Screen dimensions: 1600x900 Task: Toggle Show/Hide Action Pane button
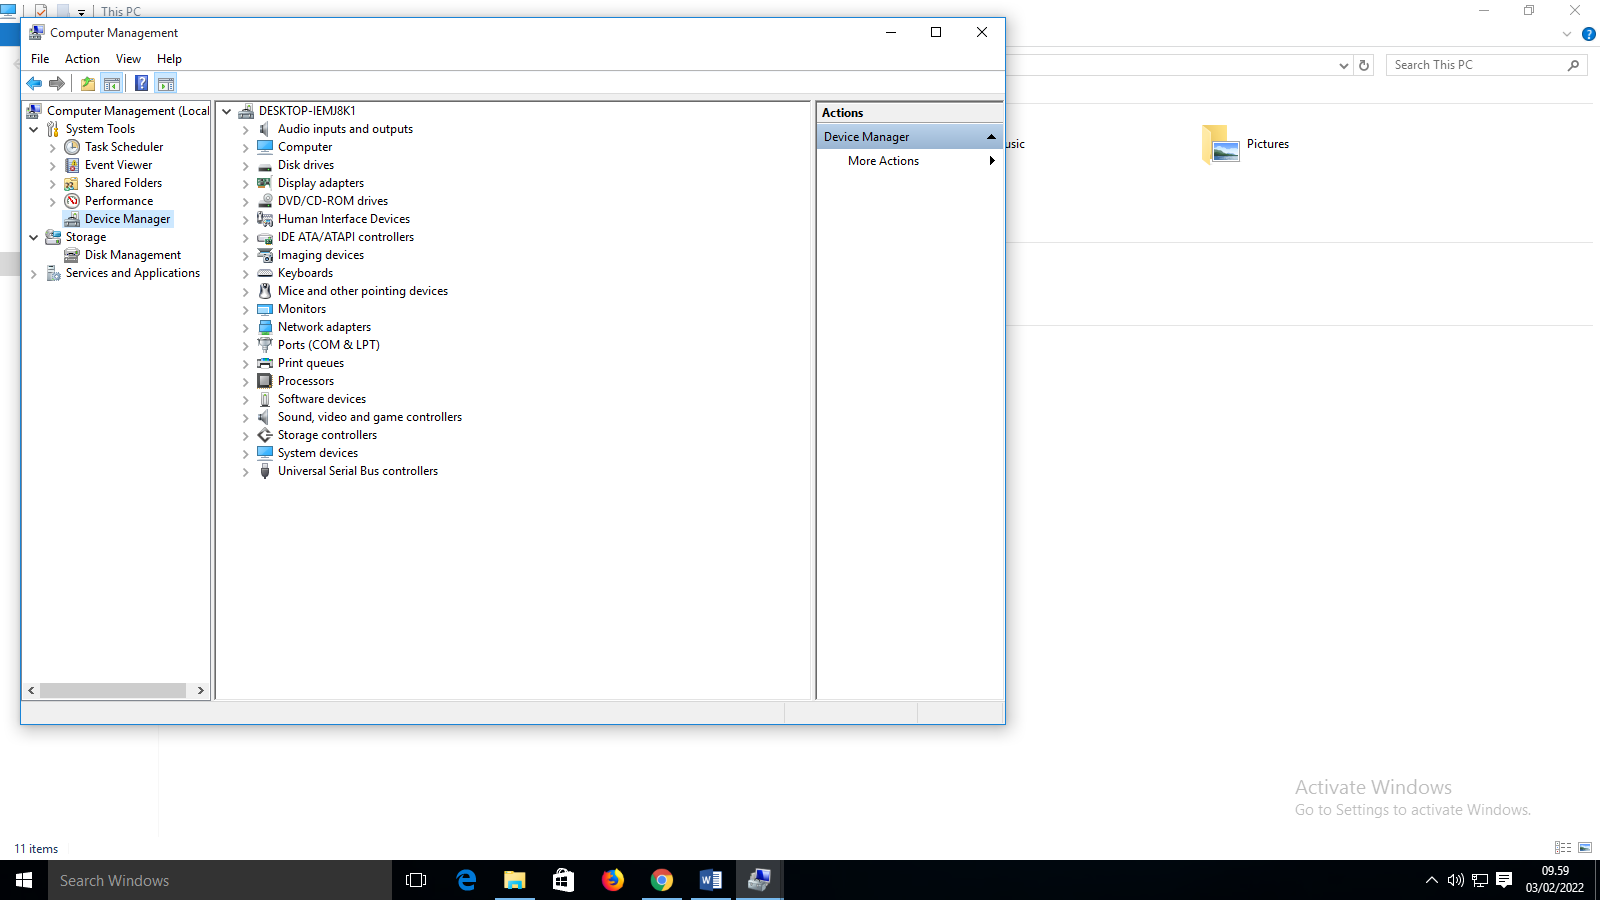tap(166, 84)
